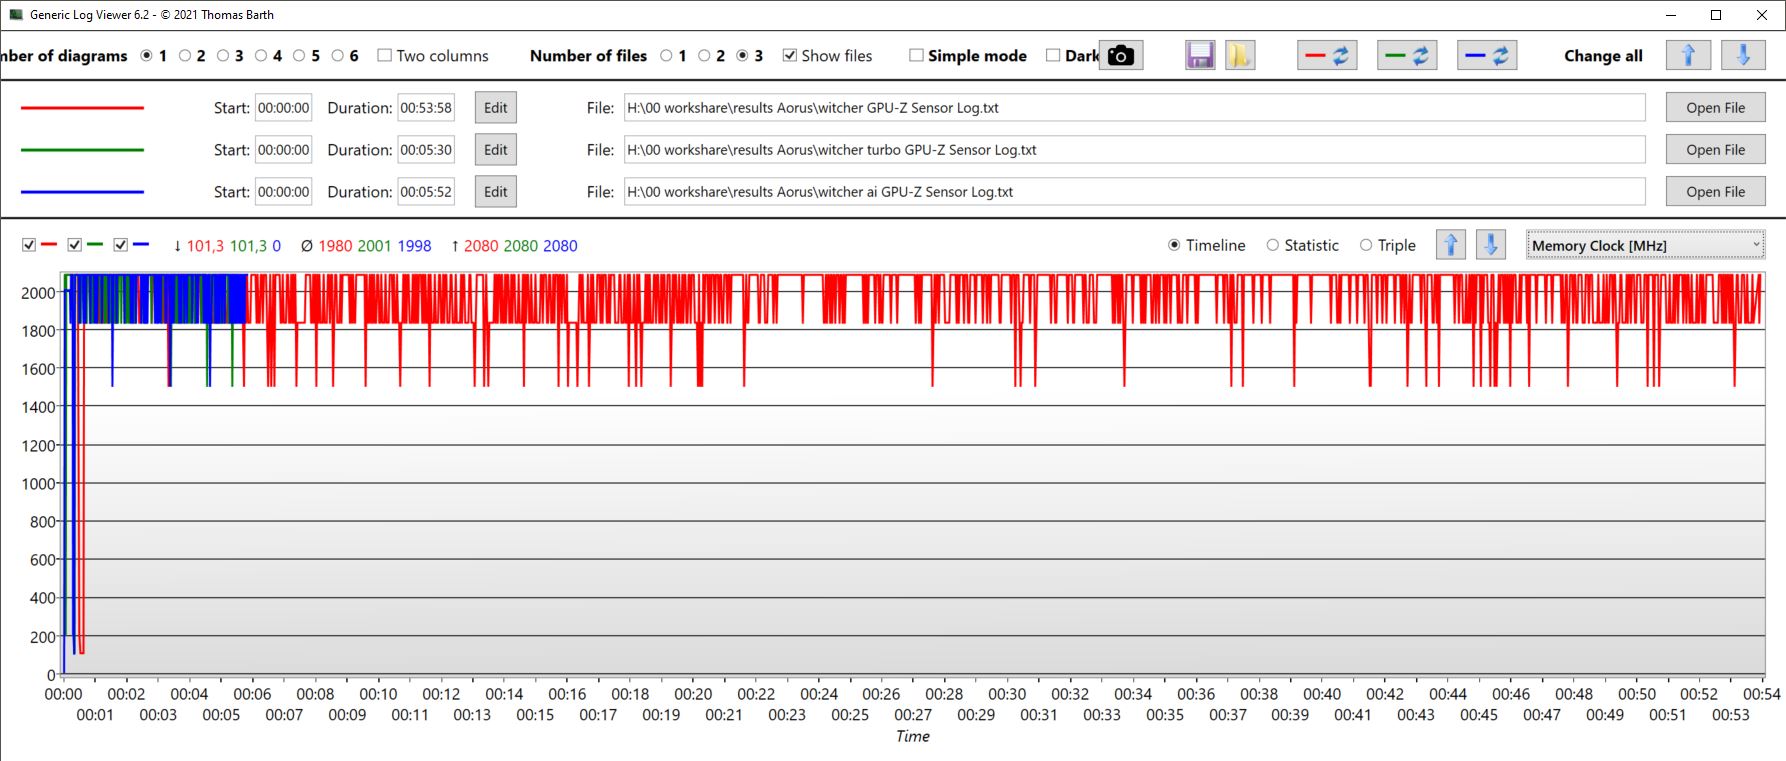Click Edit for witcher turbo log
This screenshot has height=761, width=1786.
click(x=495, y=150)
